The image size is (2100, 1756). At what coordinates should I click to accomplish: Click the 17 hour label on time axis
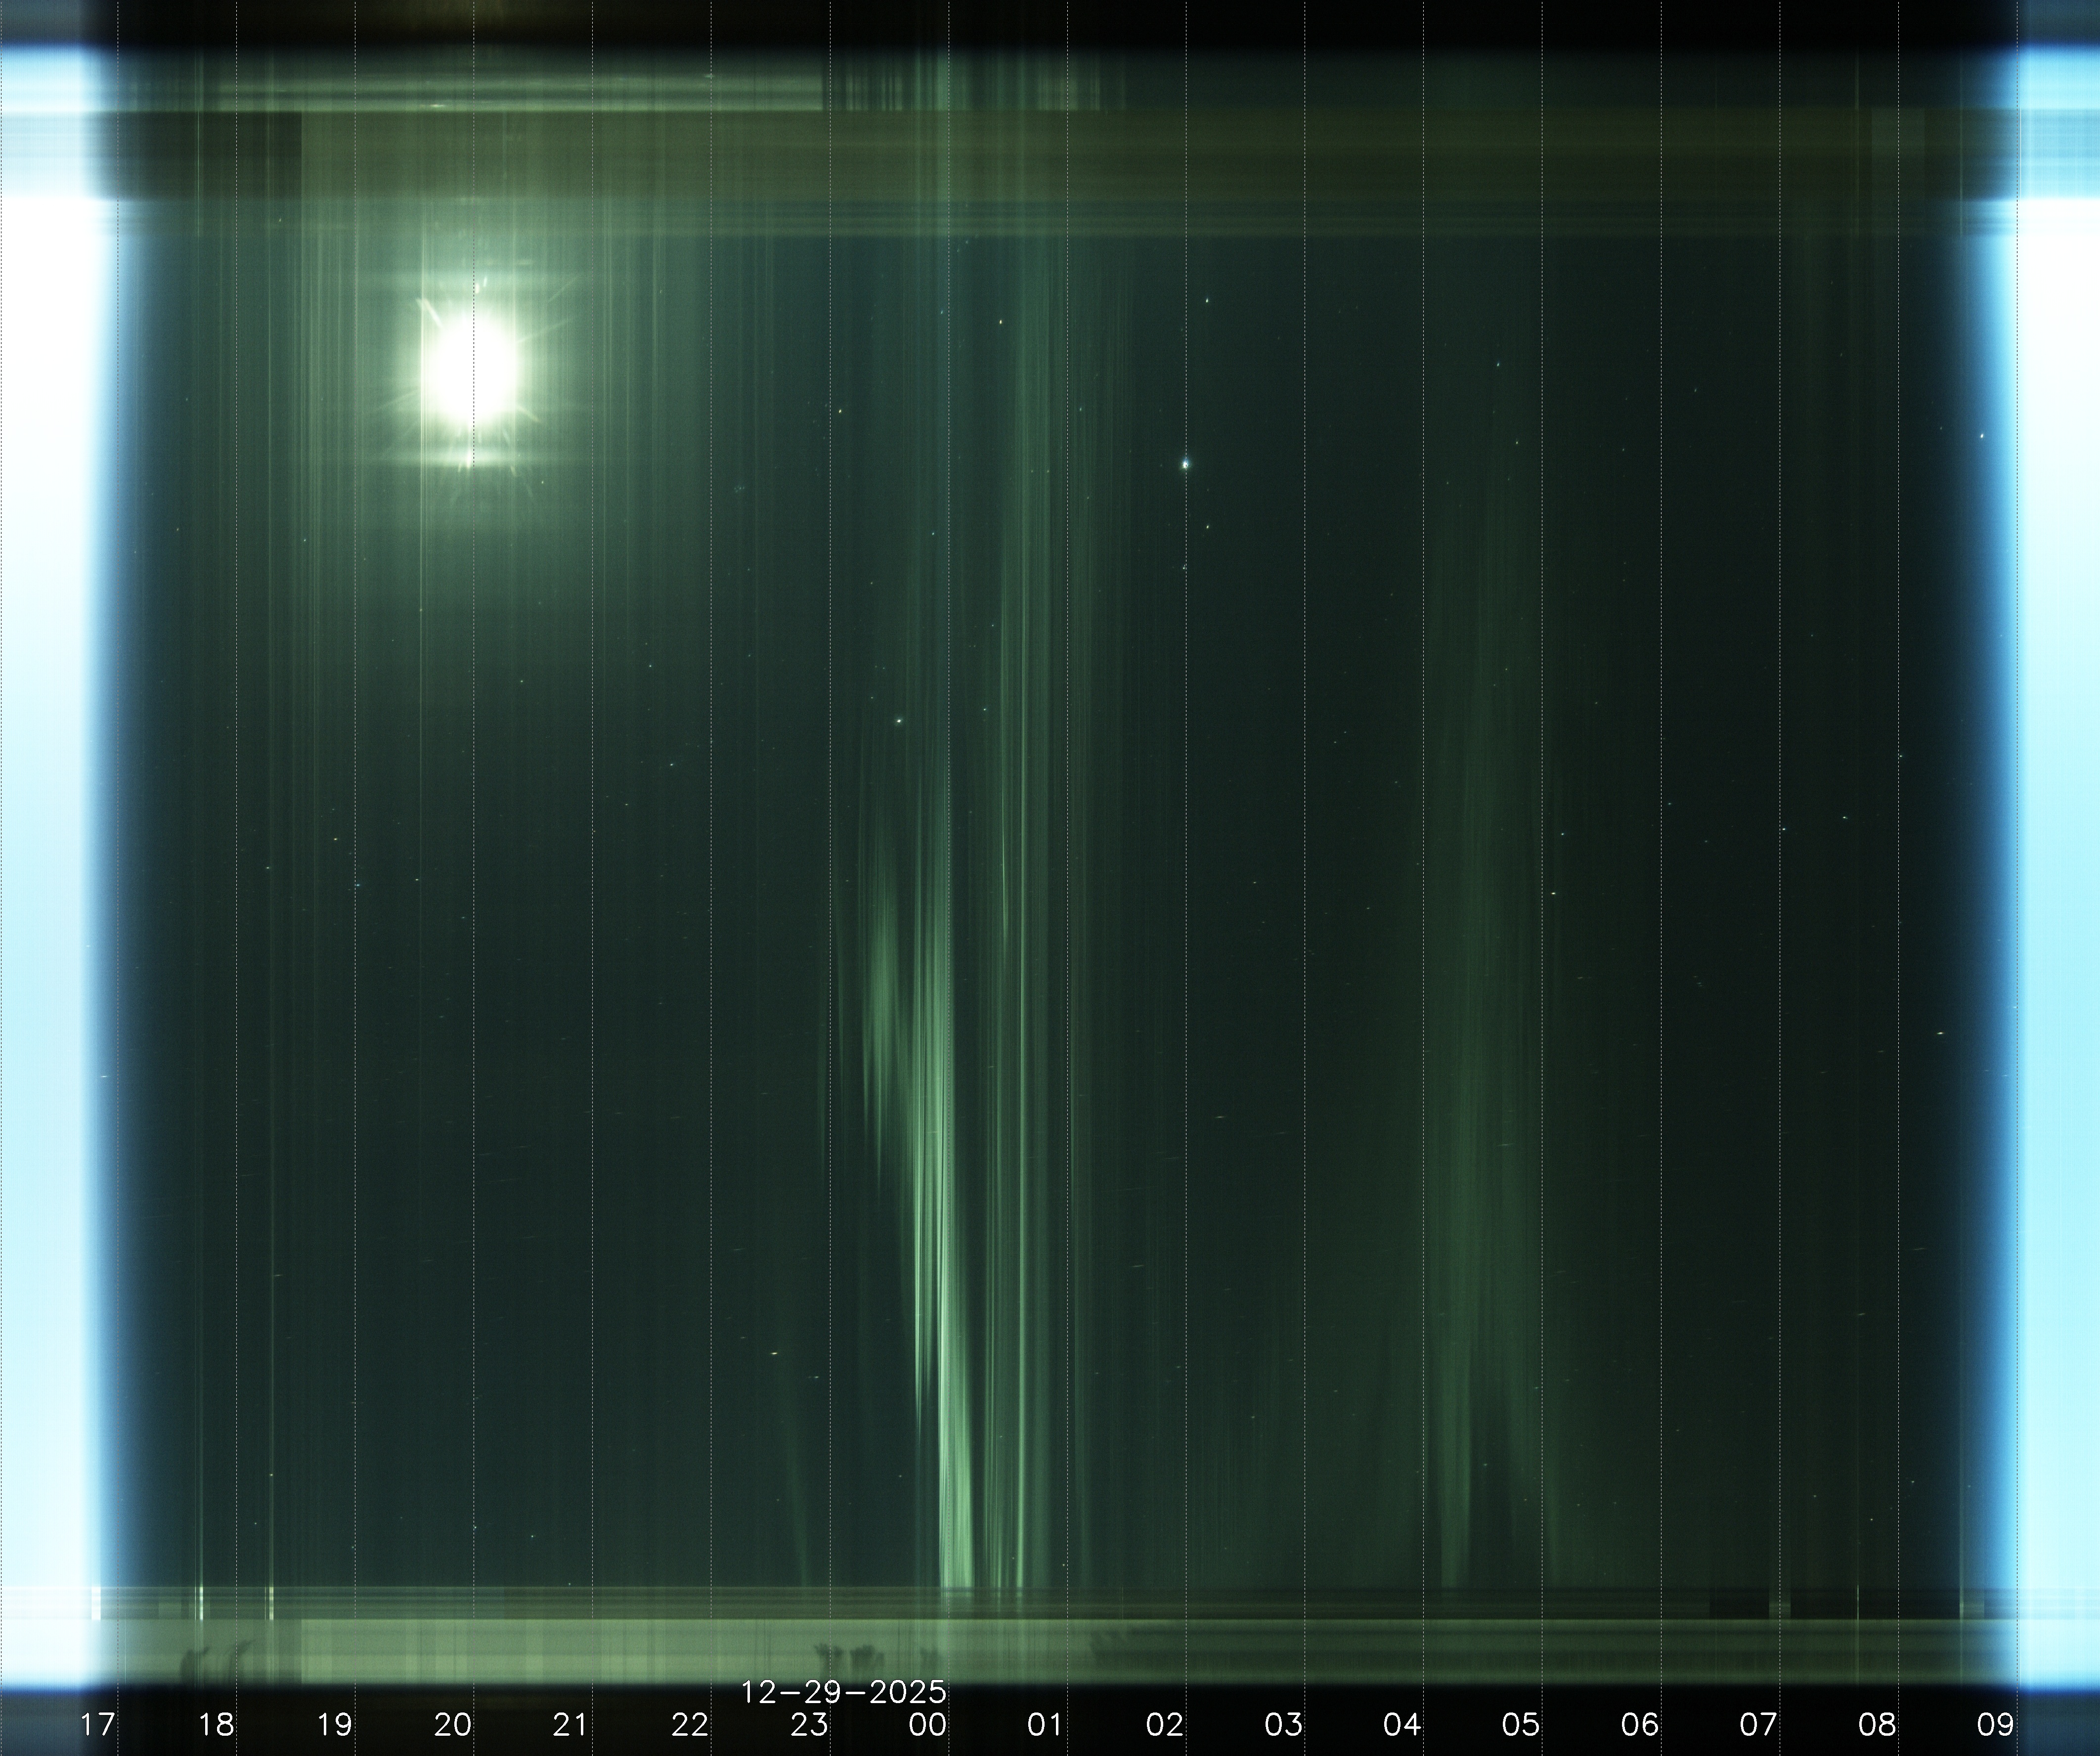pos(97,1725)
